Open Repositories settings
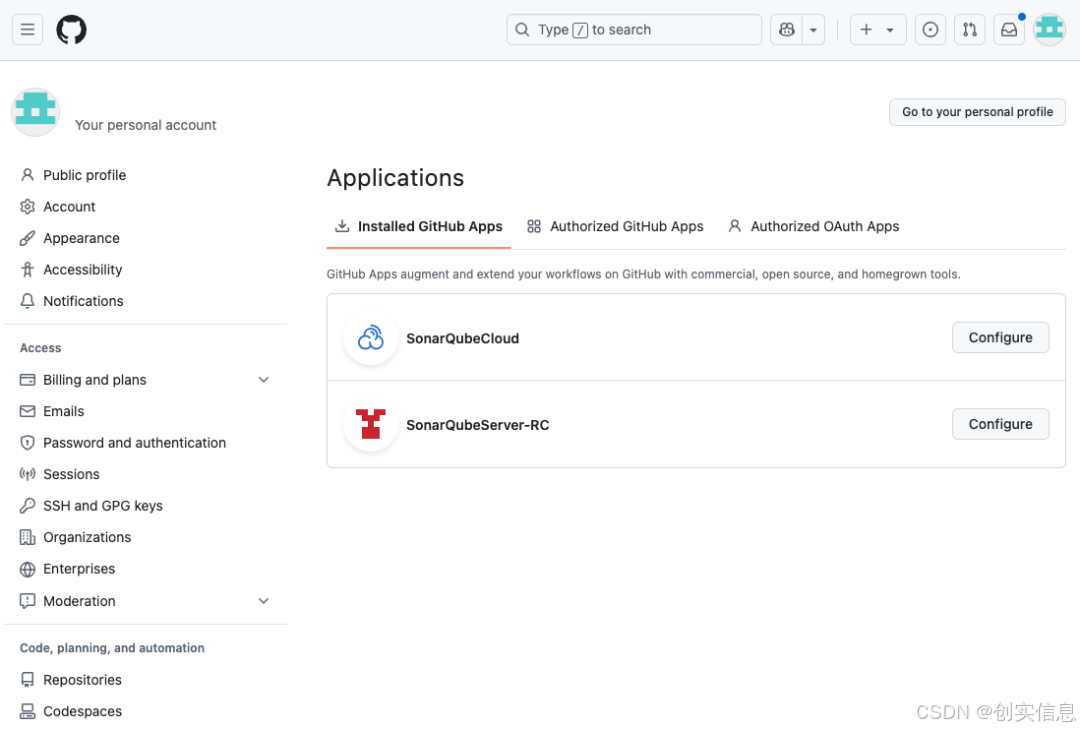The width and height of the screenshot is (1080, 729). (x=83, y=680)
